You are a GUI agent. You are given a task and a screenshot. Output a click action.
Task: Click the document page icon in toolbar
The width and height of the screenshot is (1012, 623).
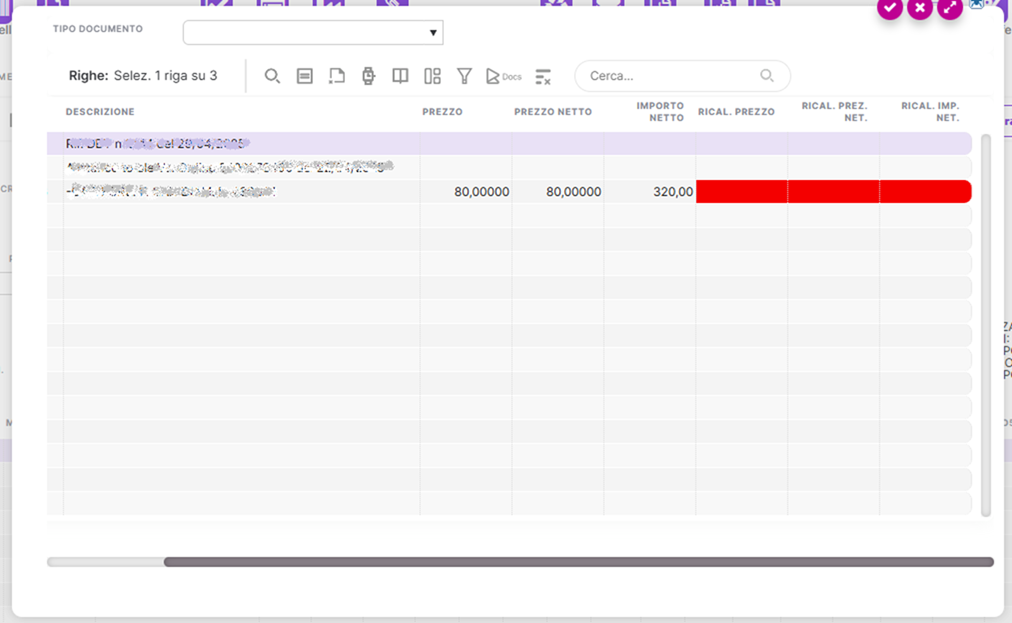click(337, 76)
